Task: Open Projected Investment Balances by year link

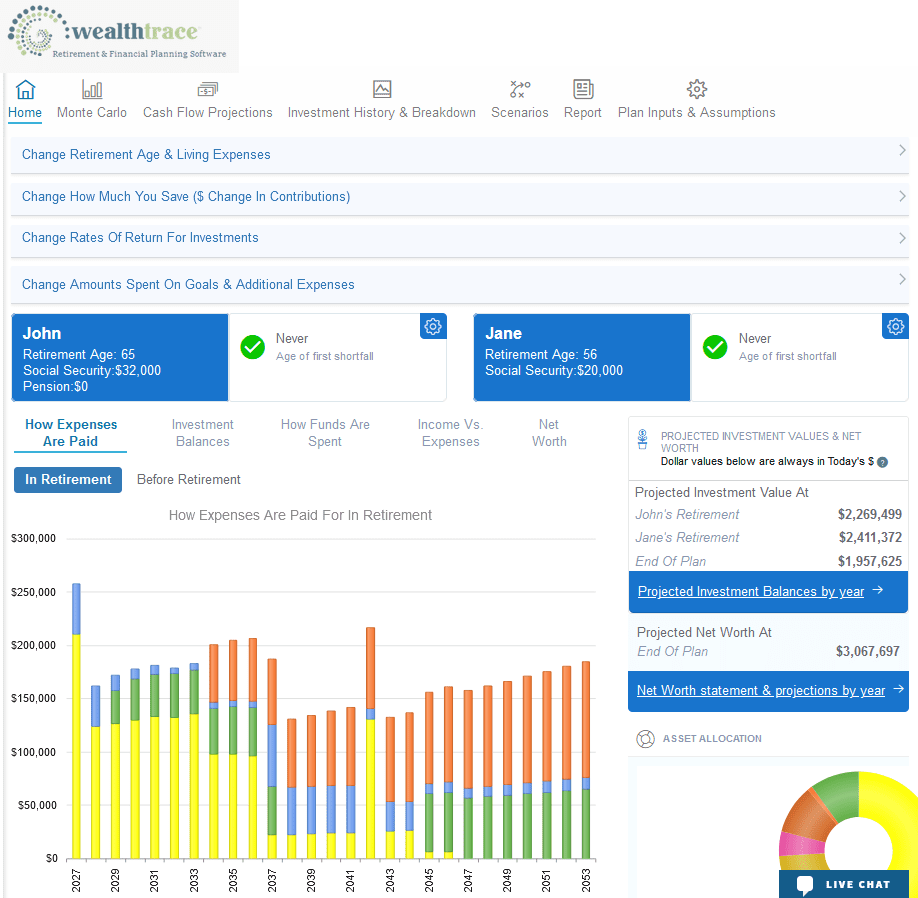Action: point(751,592)
